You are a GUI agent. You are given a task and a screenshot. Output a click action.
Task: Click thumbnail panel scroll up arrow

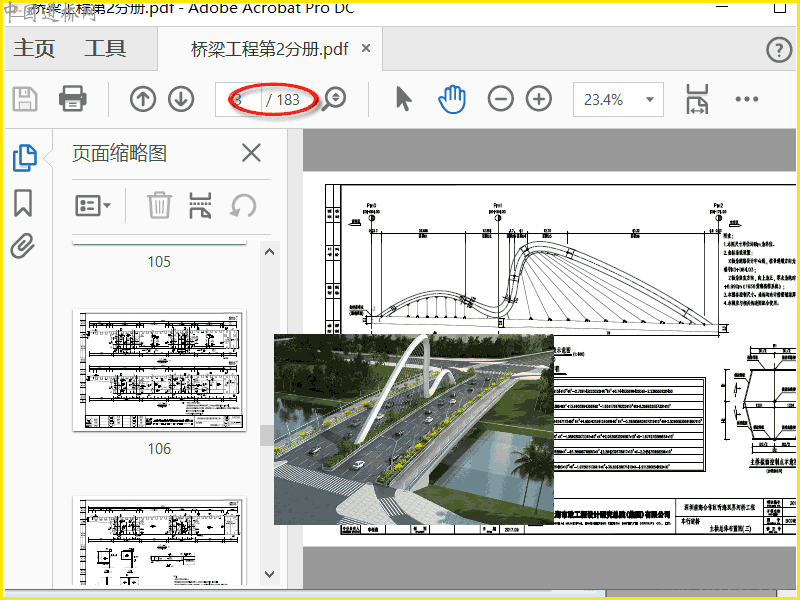(269, 252)
